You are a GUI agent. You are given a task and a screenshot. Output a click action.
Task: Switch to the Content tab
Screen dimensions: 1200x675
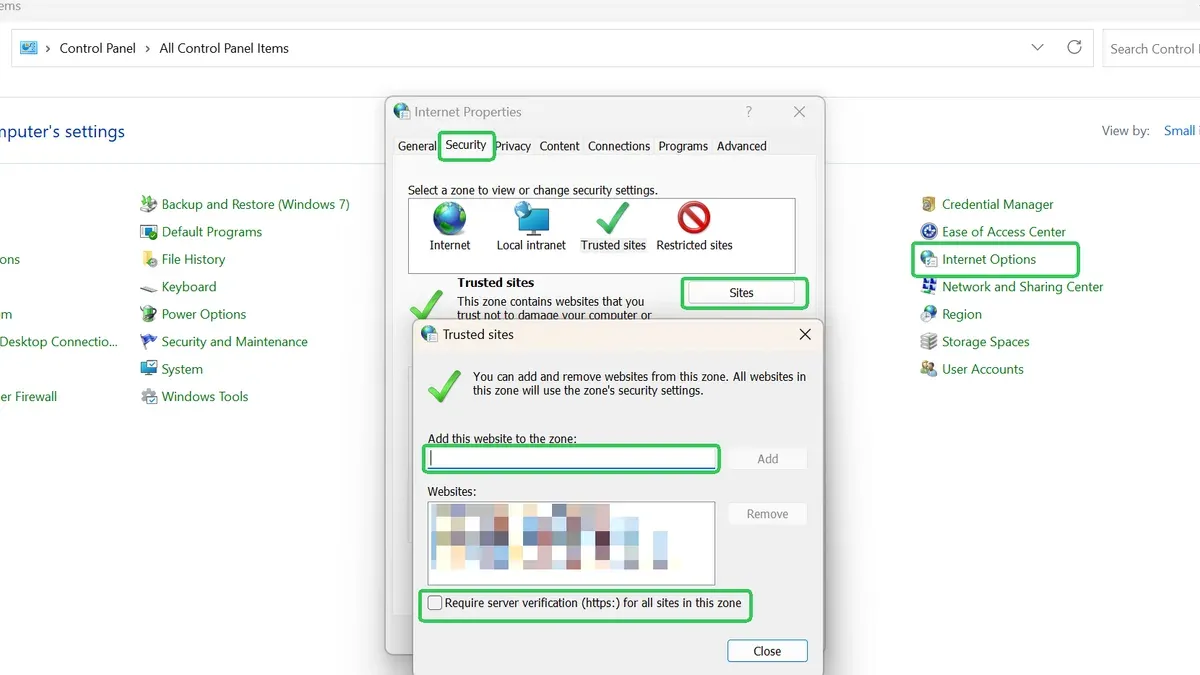pos(559,146)
